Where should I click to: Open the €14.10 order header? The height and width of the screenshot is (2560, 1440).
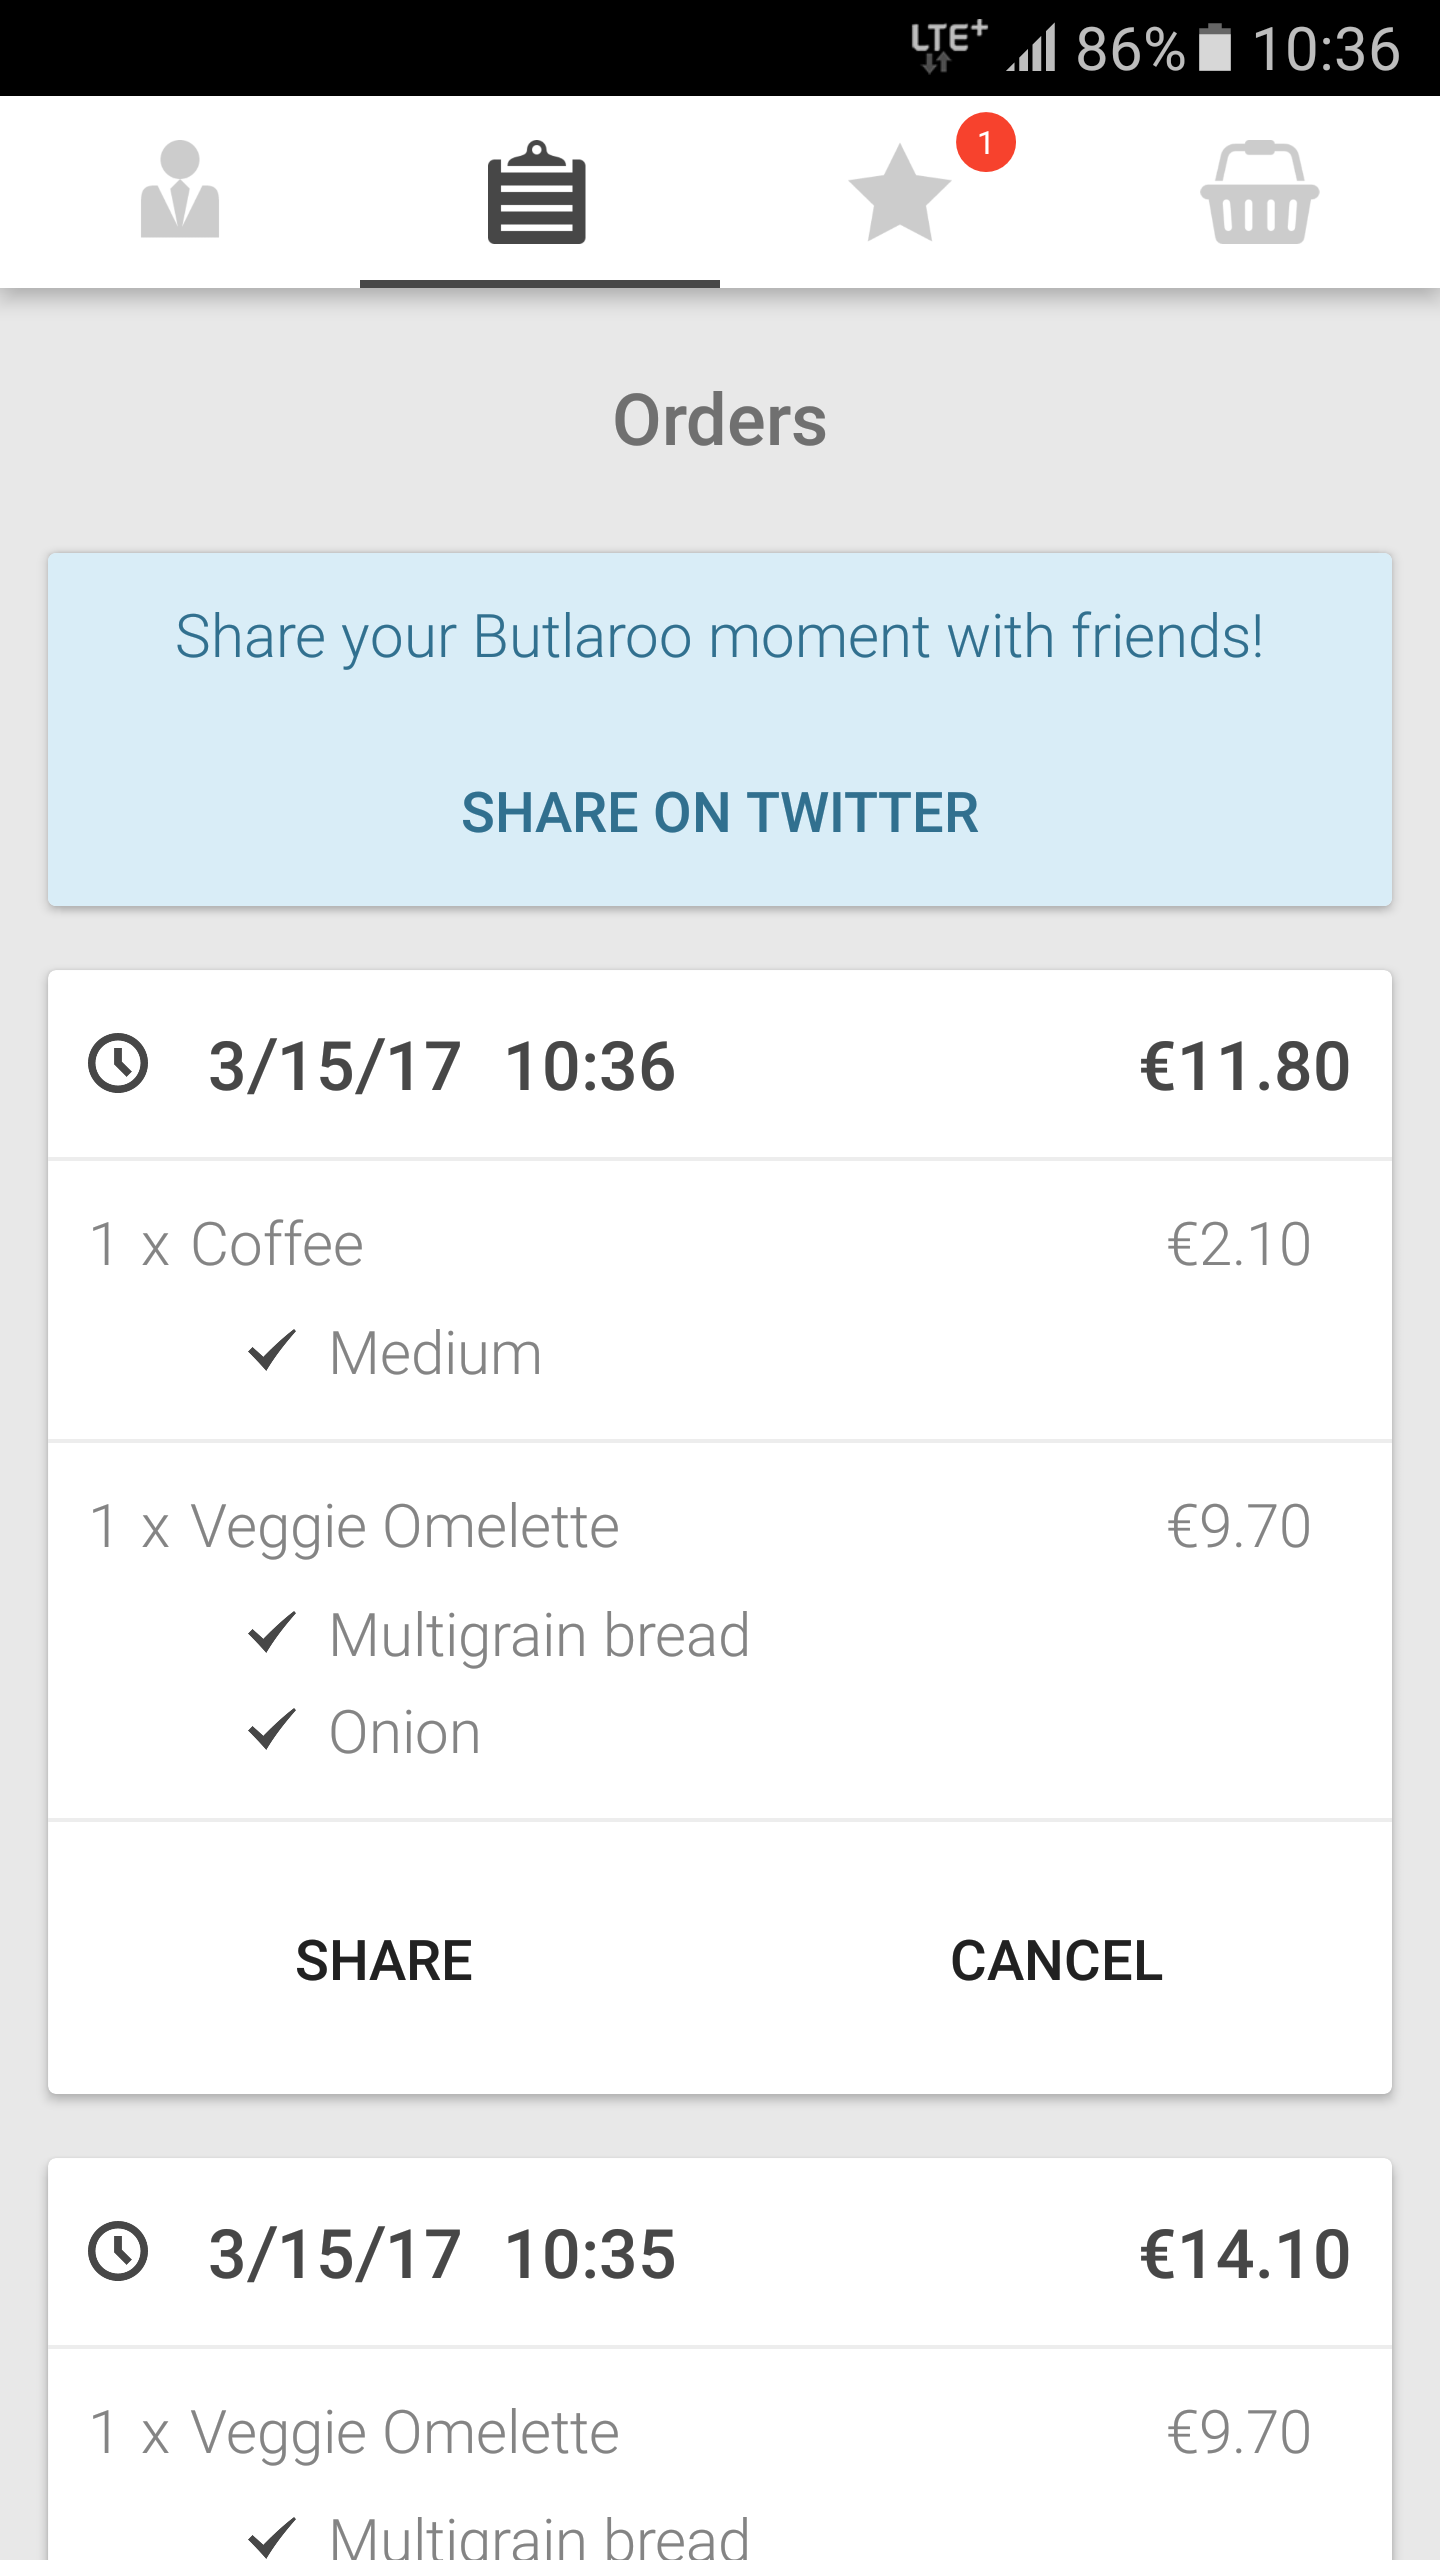coord(720,2254)
